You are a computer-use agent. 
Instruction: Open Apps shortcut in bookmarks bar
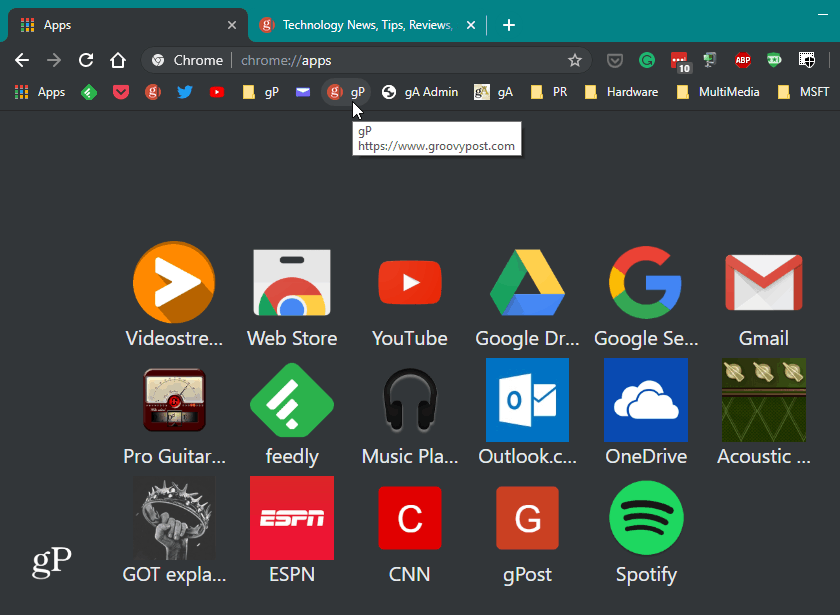40,92
